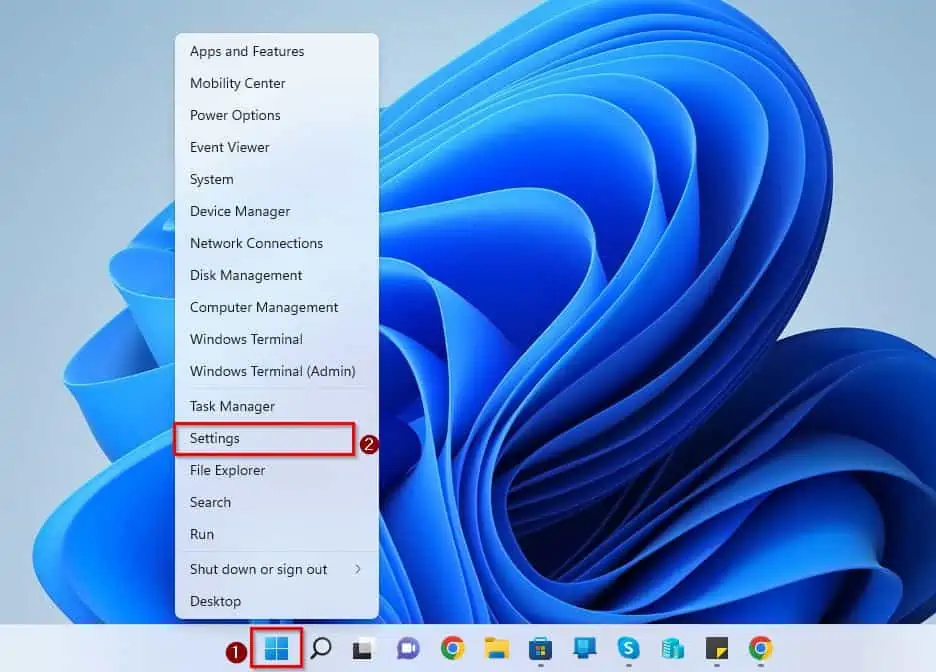Image resolution: width=936 pixels, height=672 pixels.
Task: Open Device Manager
Action: coord(240,211)
